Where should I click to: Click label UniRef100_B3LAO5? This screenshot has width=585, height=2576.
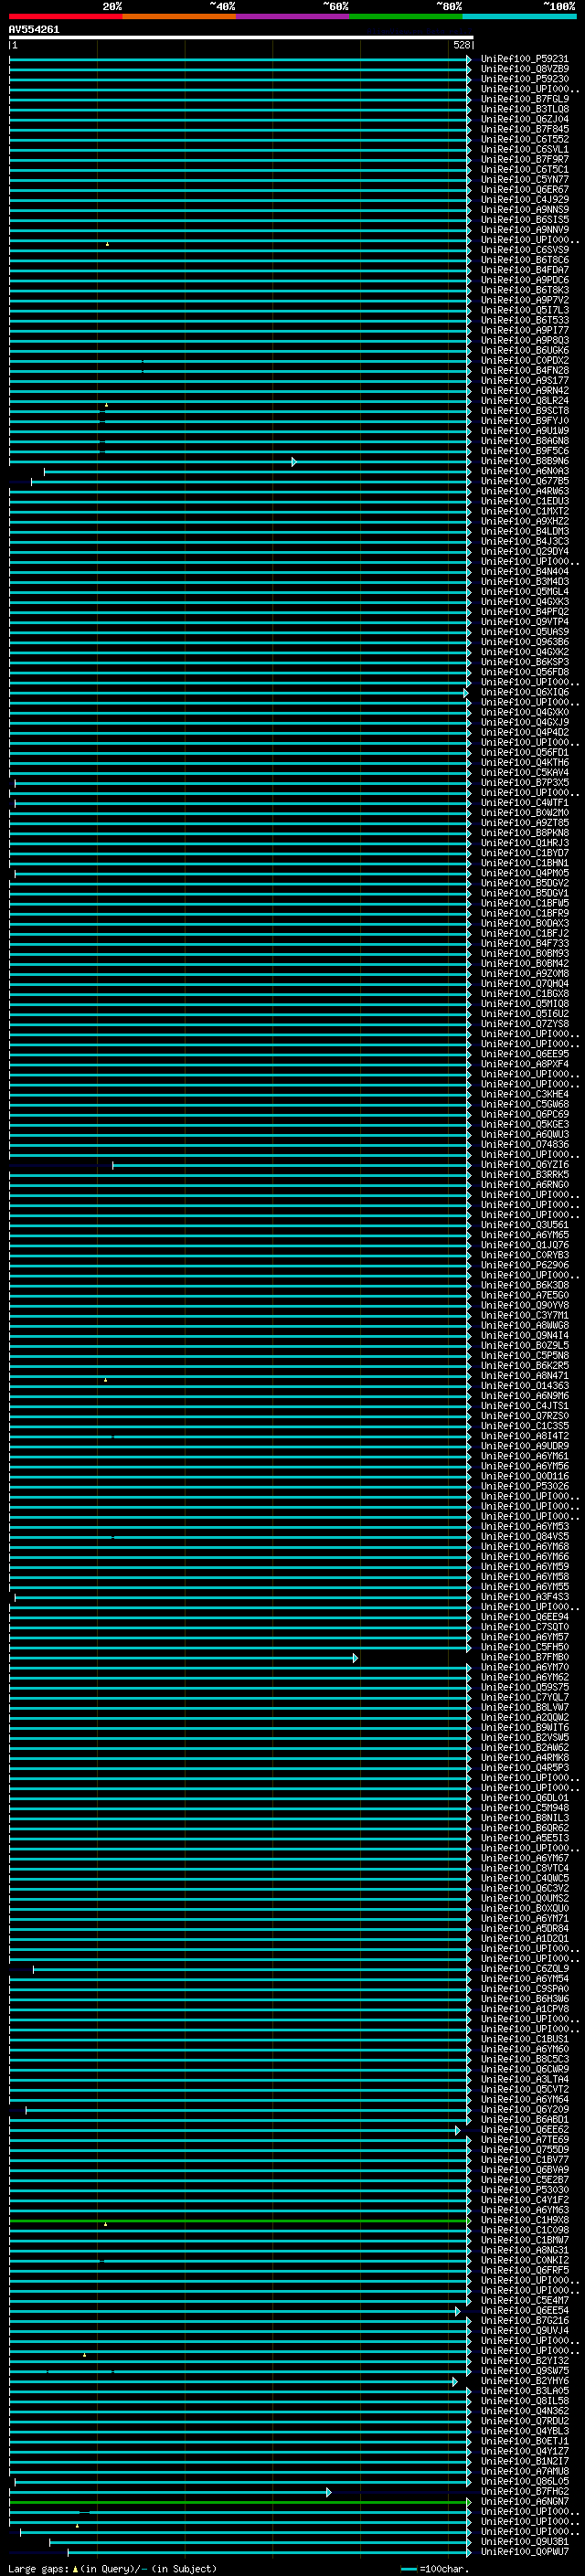click(524, 2391)
